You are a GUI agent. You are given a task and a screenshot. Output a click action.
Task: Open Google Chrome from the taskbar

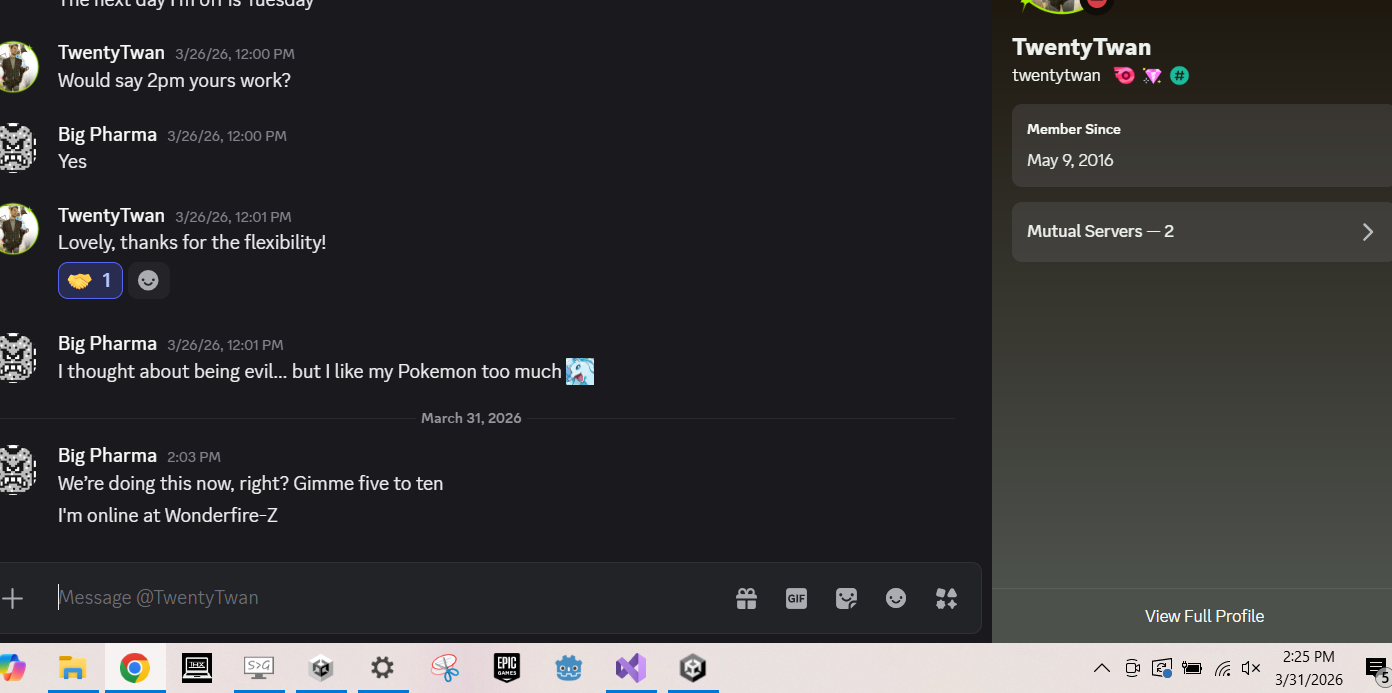tap(135, 668)
